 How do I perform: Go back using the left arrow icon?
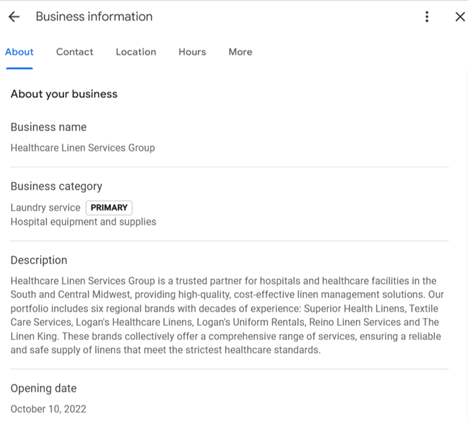coord(14,17)
